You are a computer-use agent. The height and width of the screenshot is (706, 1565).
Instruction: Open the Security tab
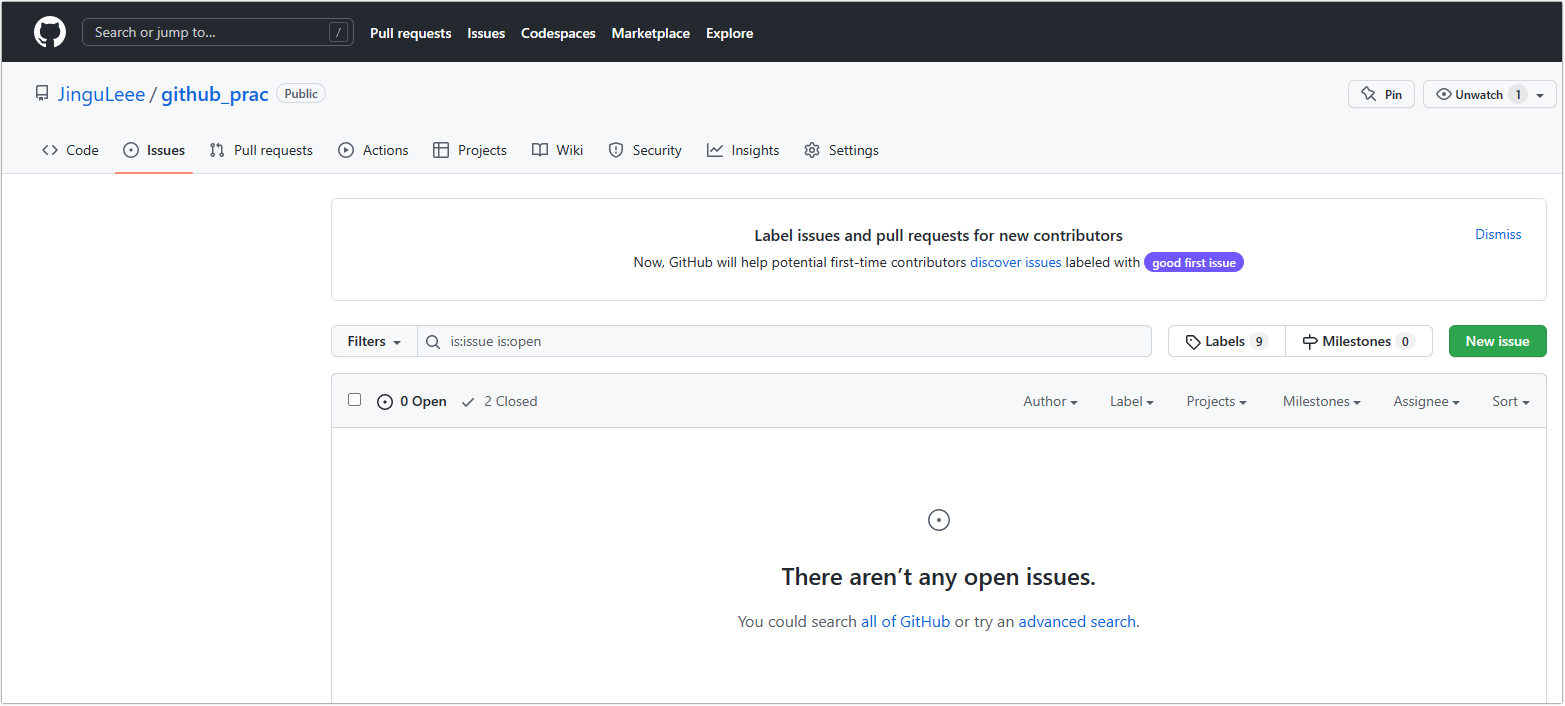pos(645,150)
